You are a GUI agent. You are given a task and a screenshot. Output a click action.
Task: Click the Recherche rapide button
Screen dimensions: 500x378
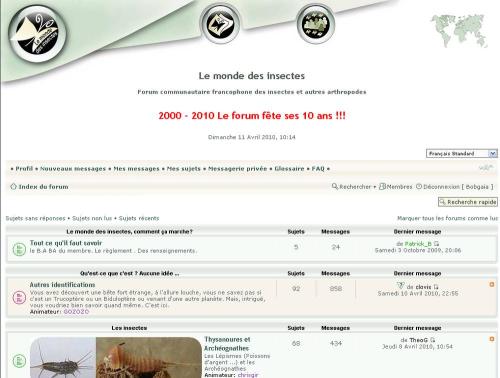click(468, 202)
